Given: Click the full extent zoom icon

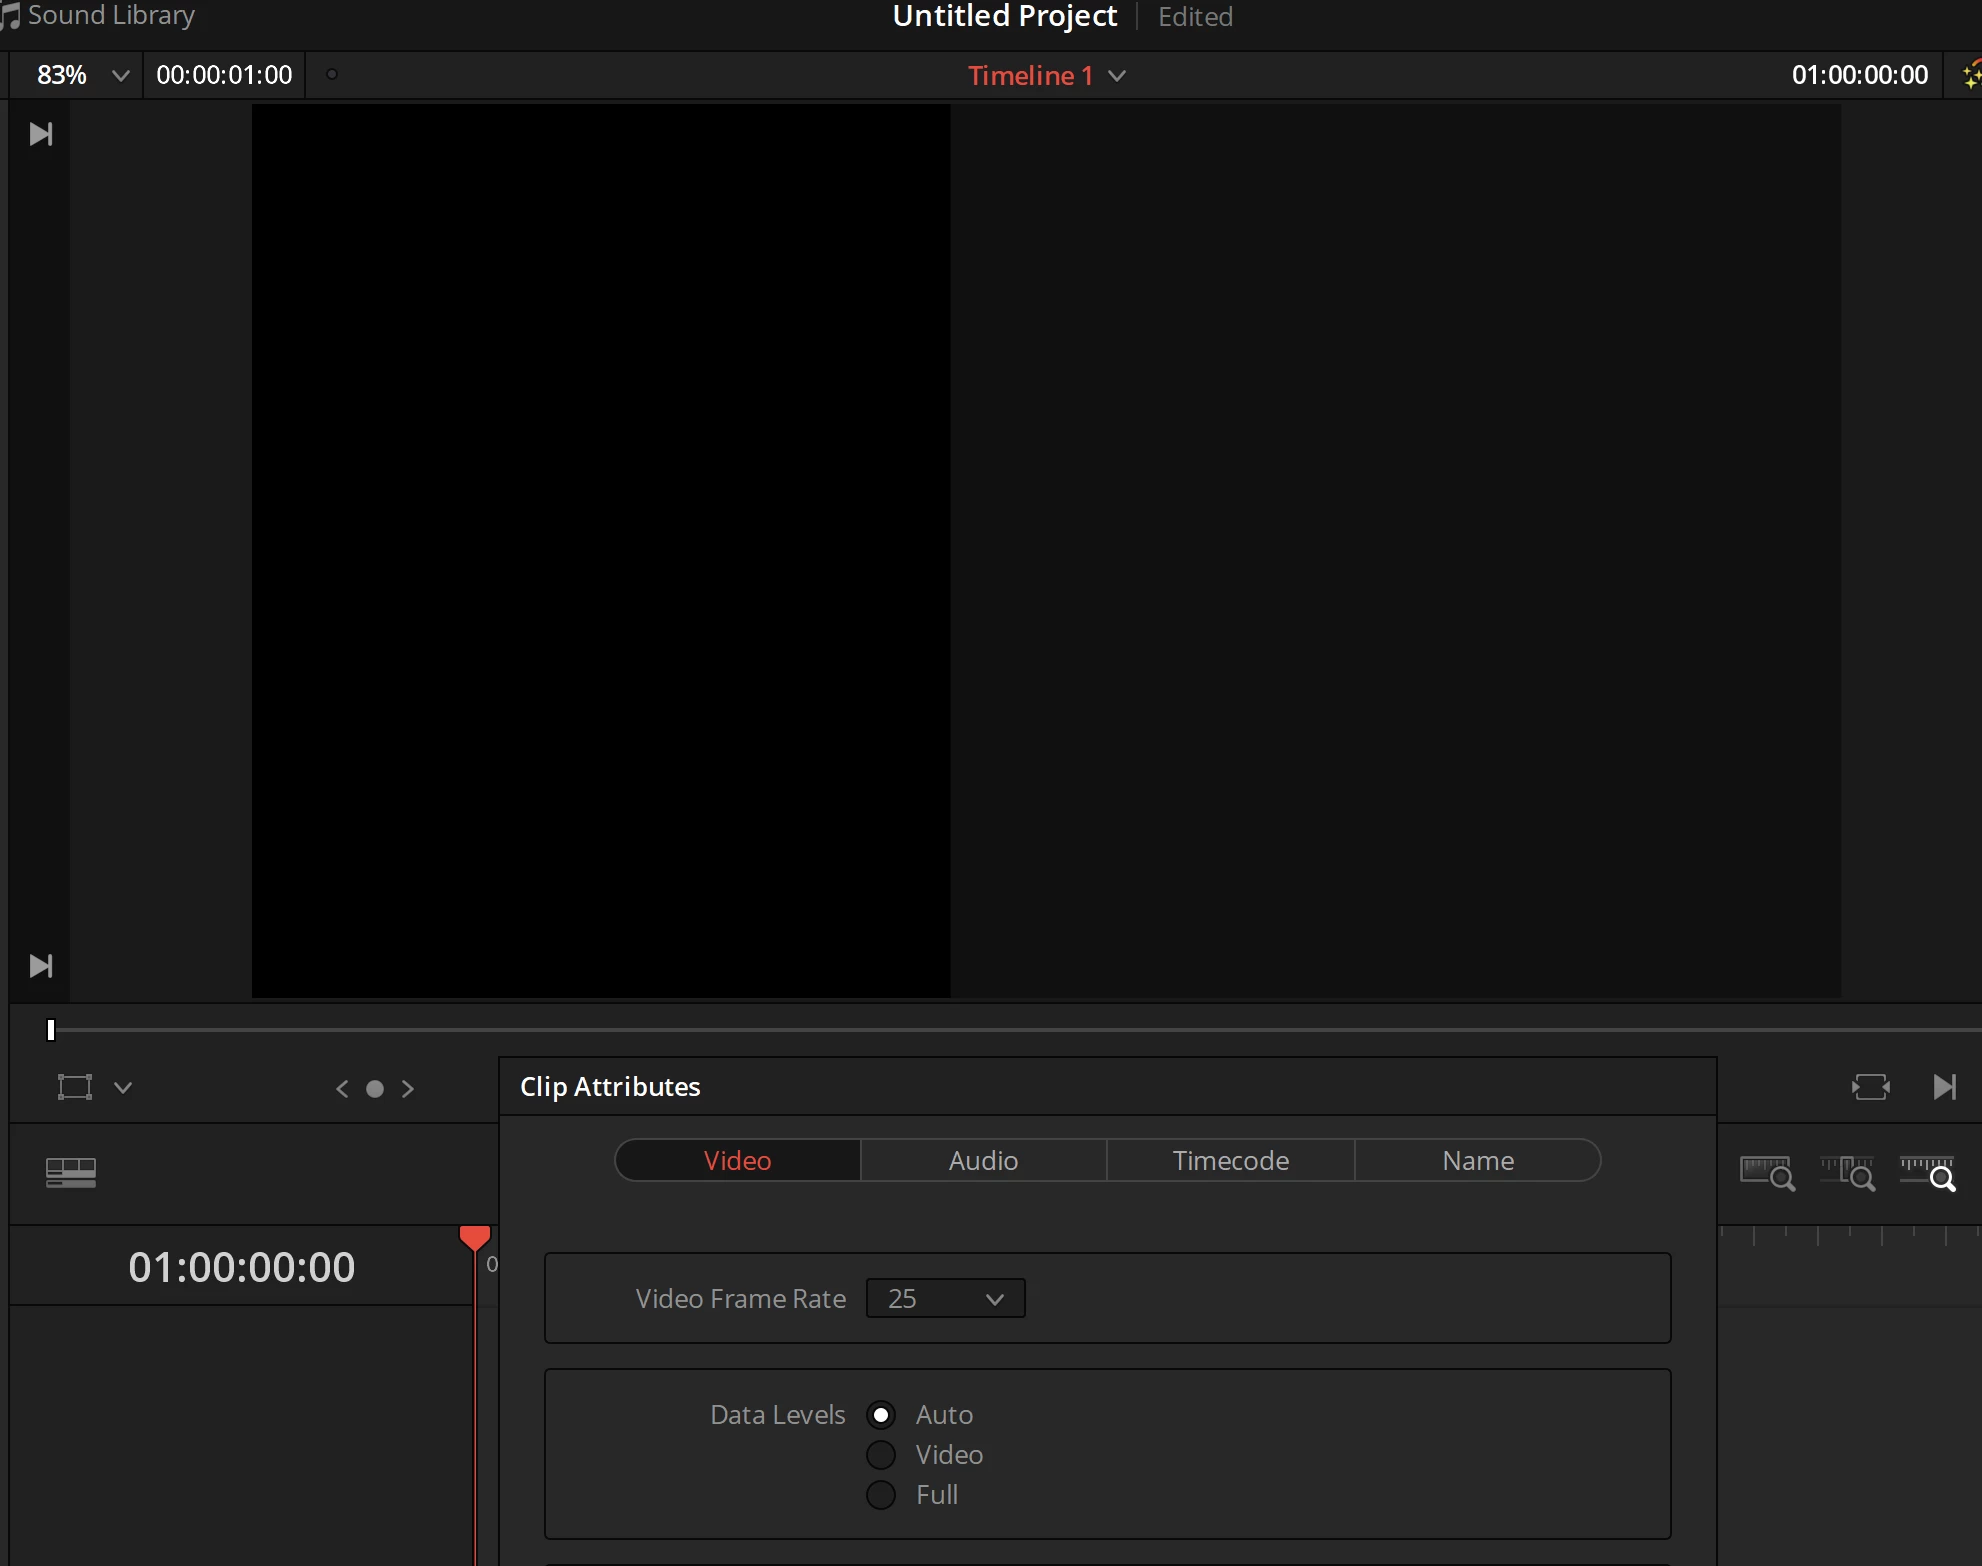Looking at the screenshot, I should [x=1767, y=1173].
